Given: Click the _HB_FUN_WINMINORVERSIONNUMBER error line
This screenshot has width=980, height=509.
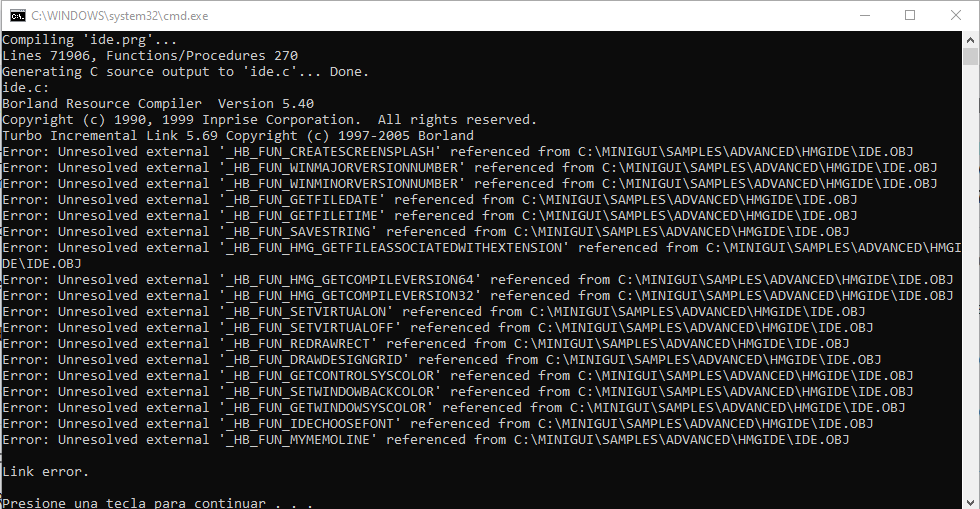Looking at the screenshot, I should pos(469,183).
